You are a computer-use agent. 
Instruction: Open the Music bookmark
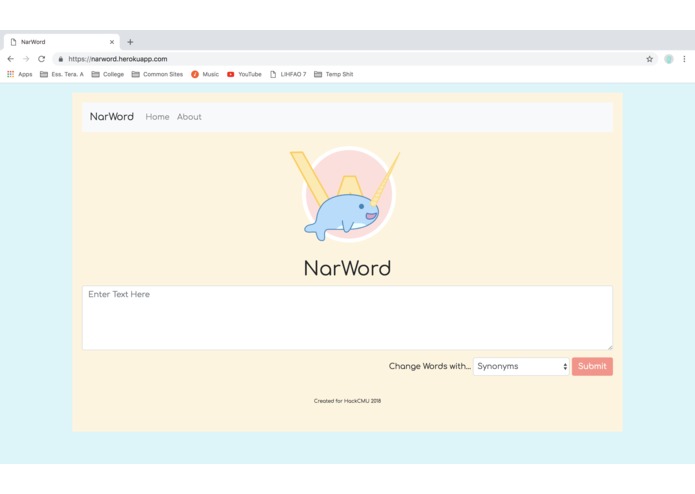click(205, 74)
